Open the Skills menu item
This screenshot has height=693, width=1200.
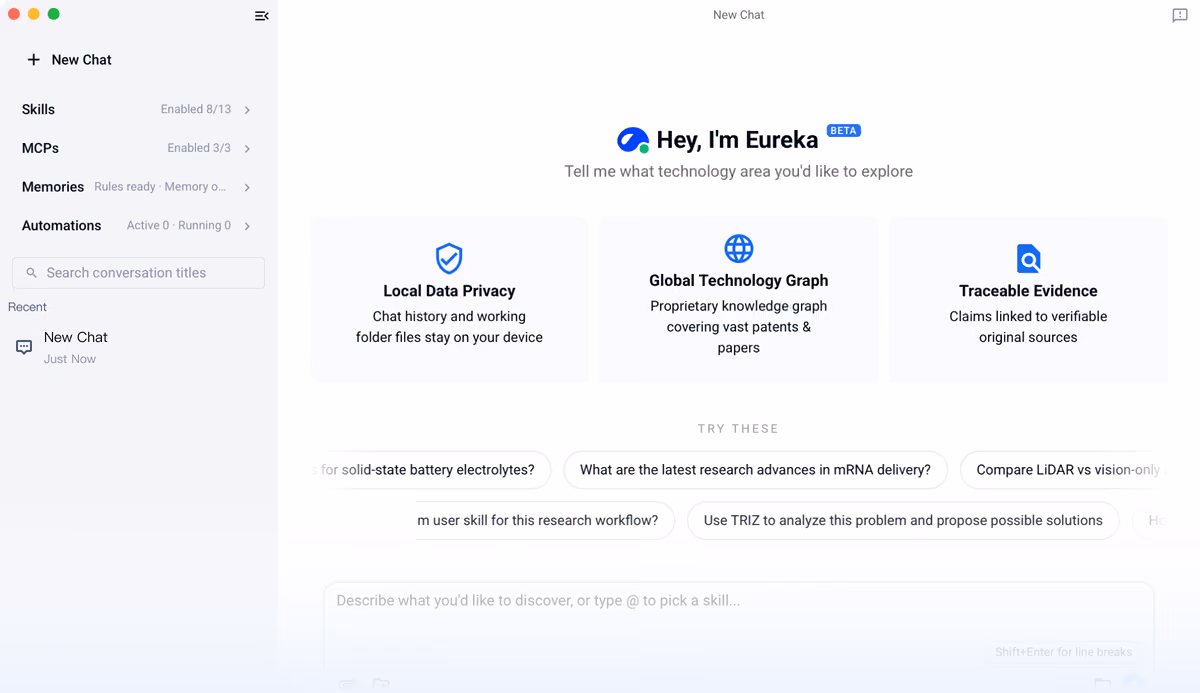[x=138, y=110]
